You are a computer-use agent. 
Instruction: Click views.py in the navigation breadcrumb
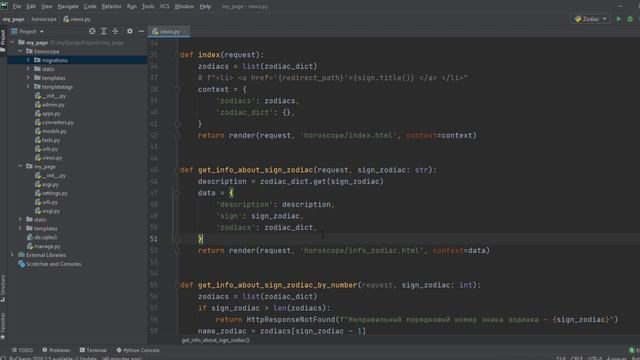coord(77,19)
